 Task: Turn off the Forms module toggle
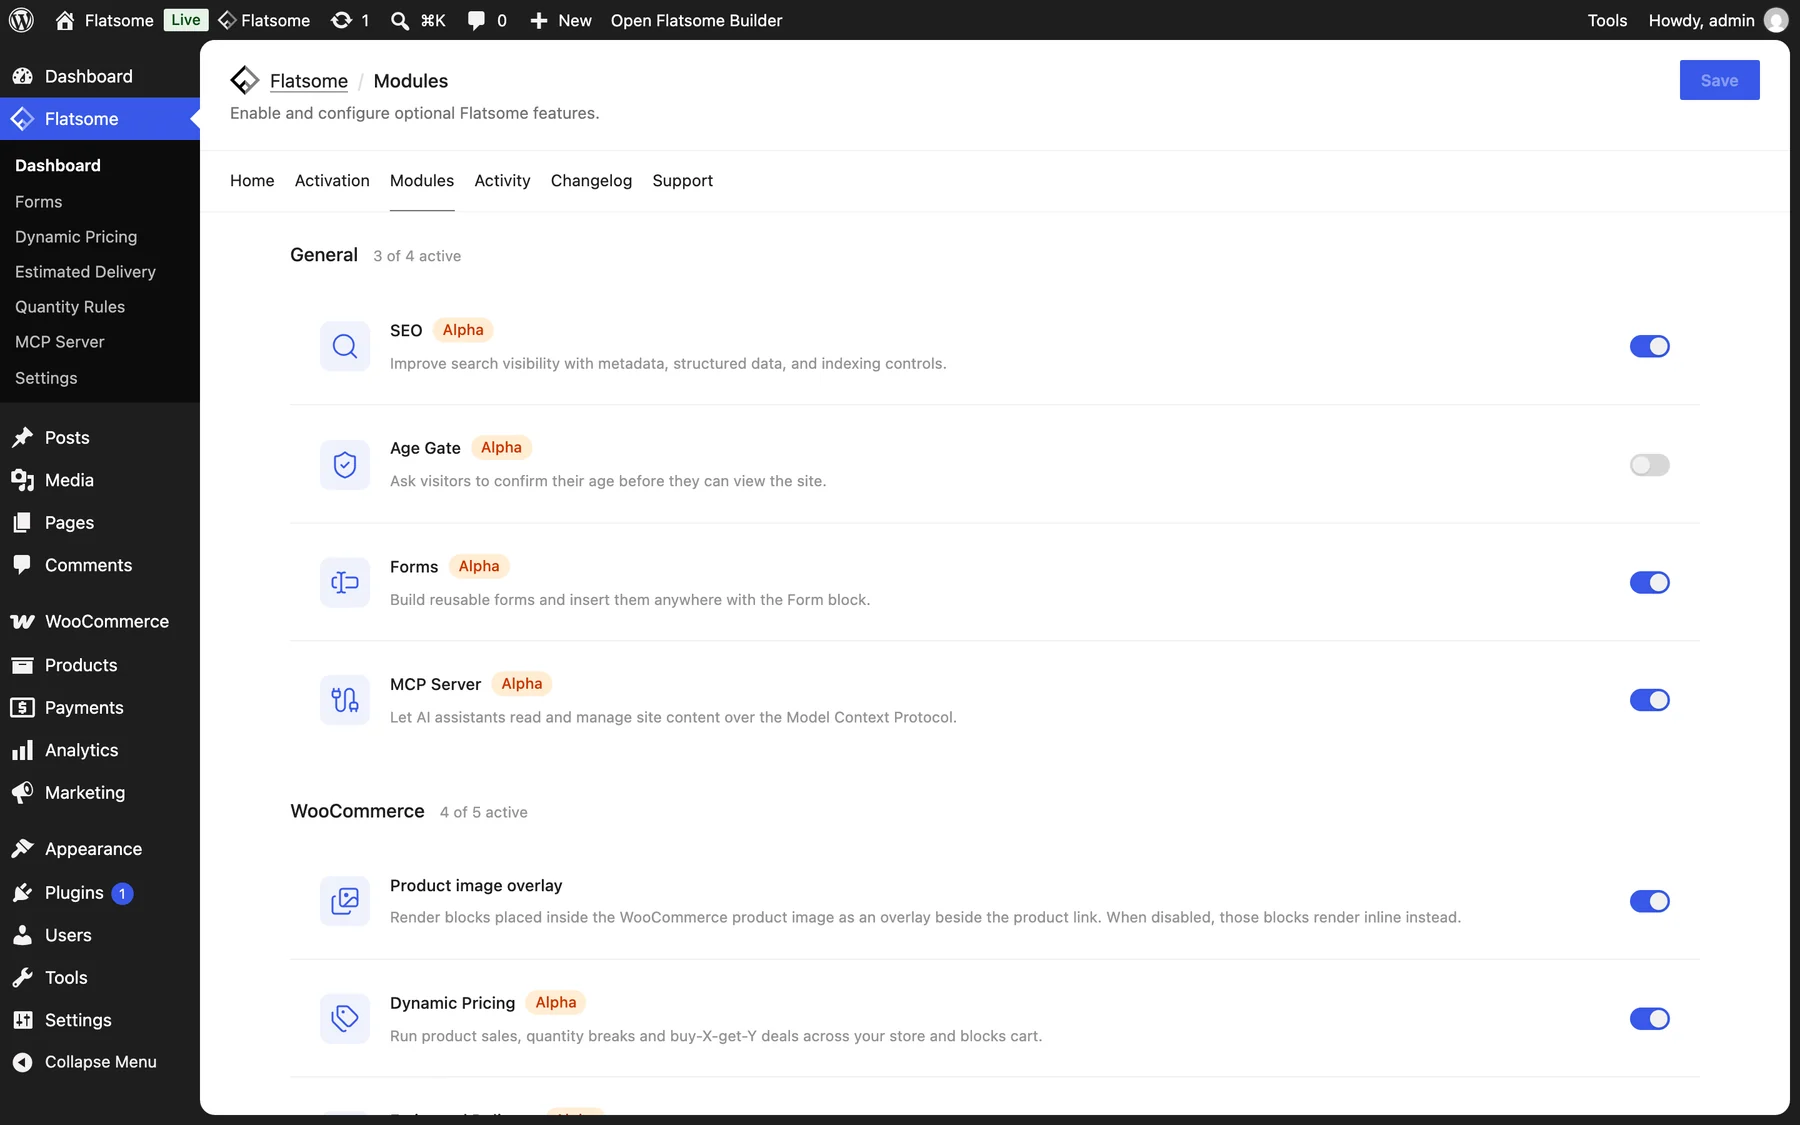click(x=1650, y=582)
